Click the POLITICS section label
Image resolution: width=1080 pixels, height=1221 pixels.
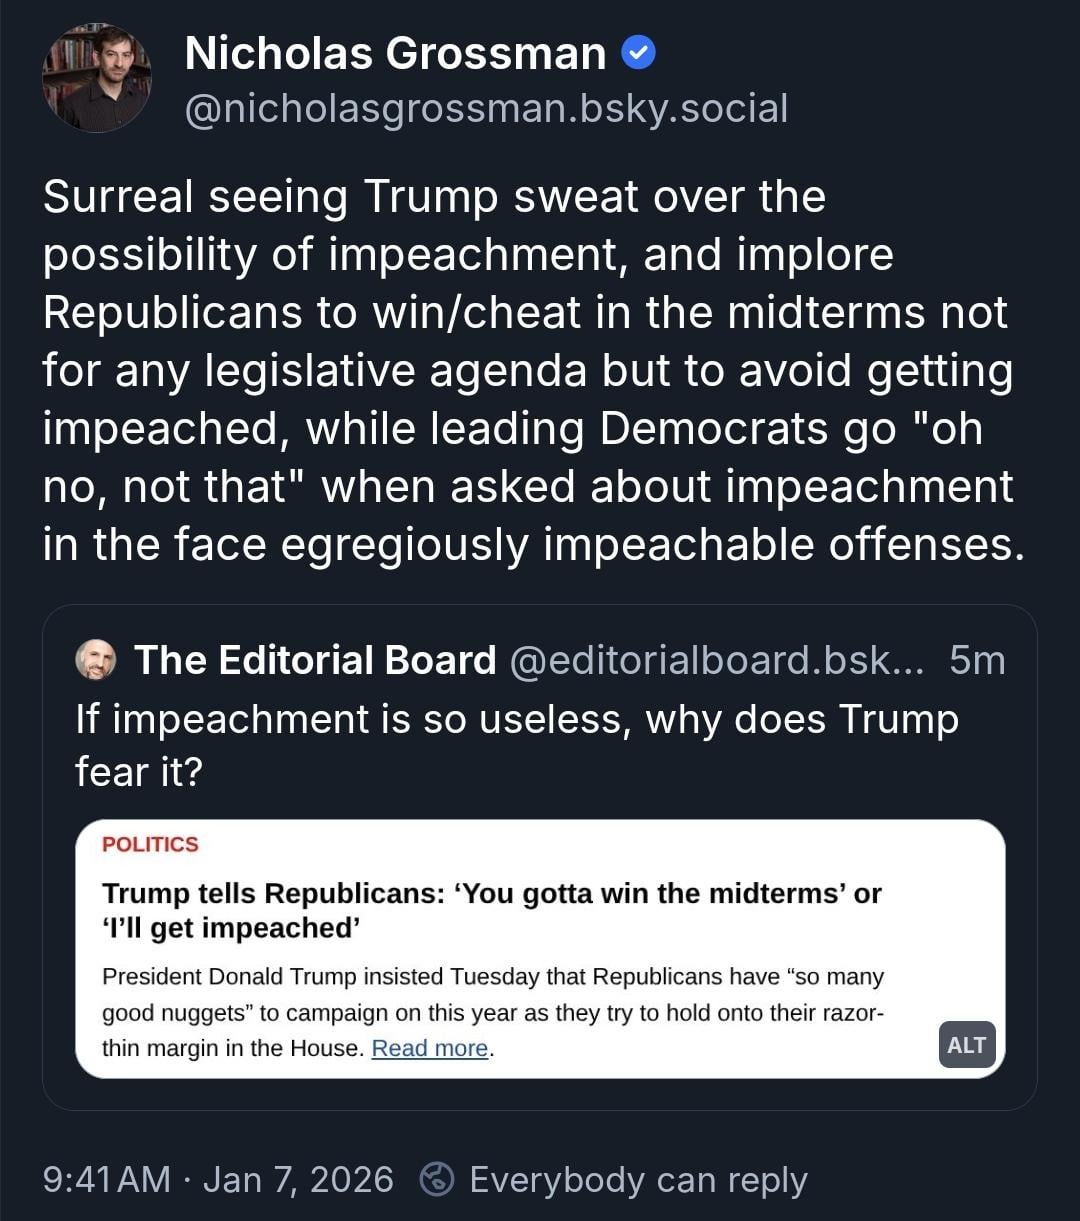tap(150, 844)
